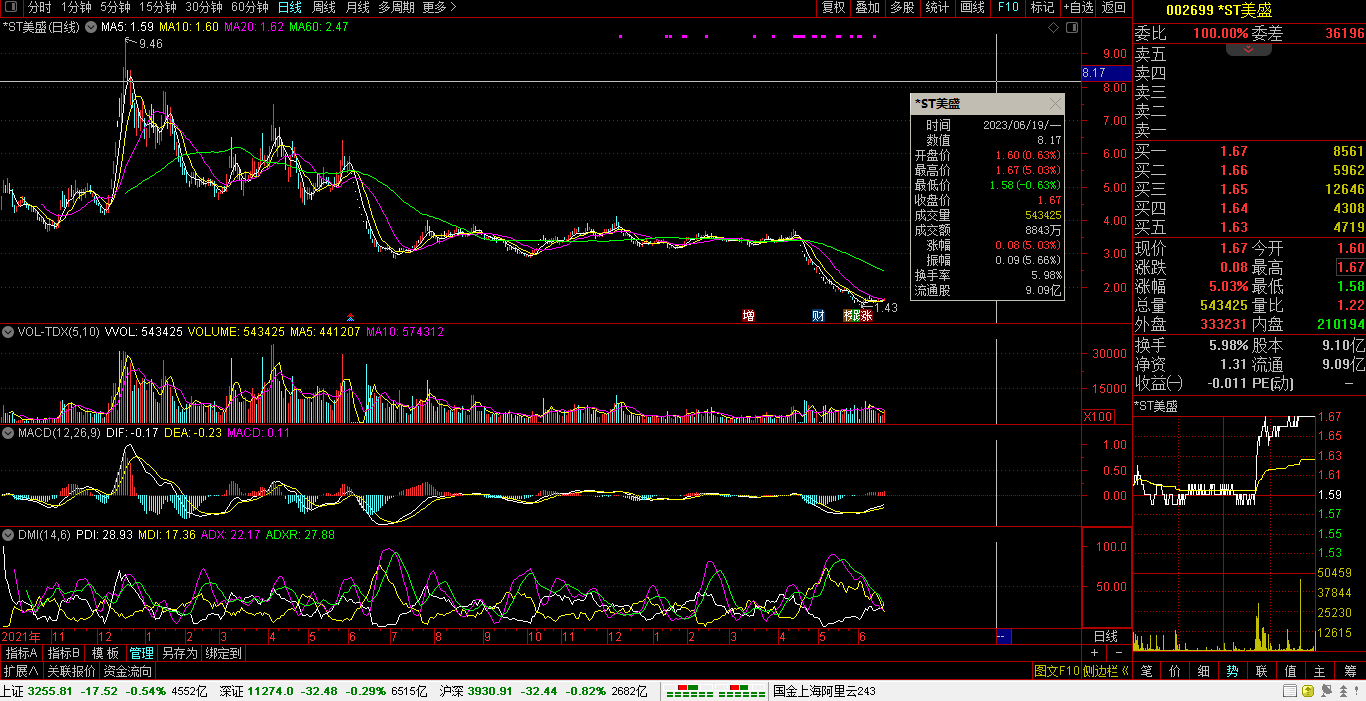Screen dimensions: 1366x701
Task: Toggle the left panel icon beside 分时
Action: point(11,7)
